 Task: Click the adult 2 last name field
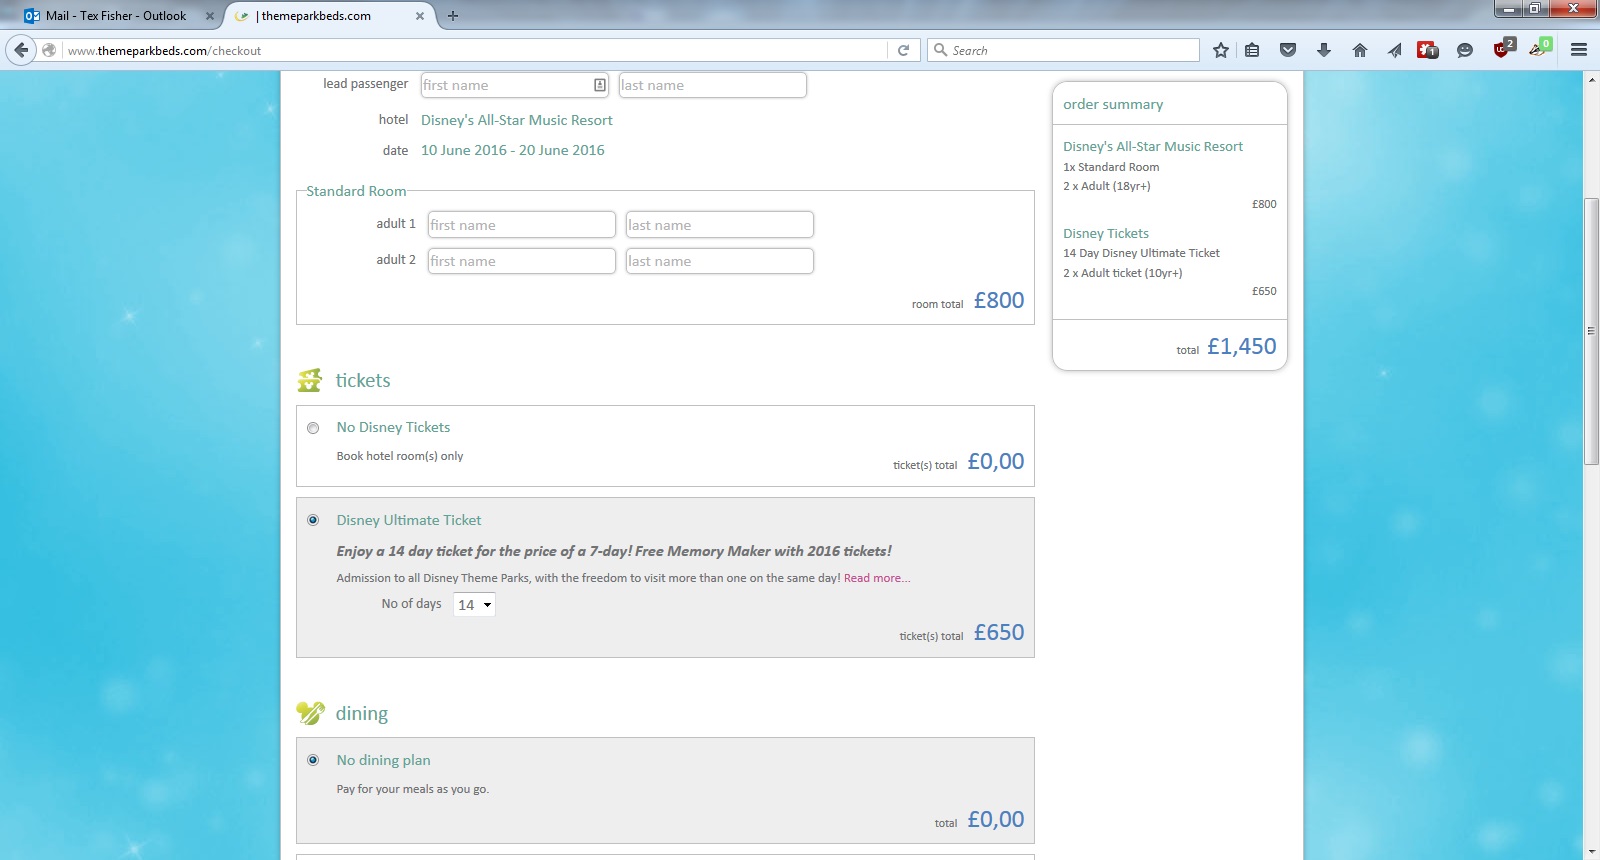719,261
